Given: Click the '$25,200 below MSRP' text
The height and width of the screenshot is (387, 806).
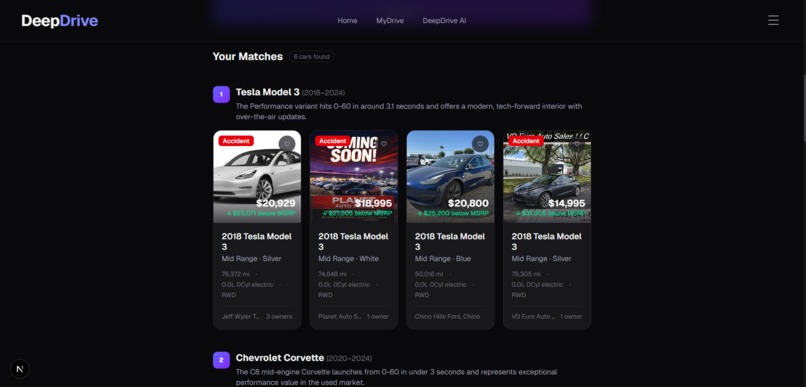Looking at the screenshot, I should [x=453, y=213].
